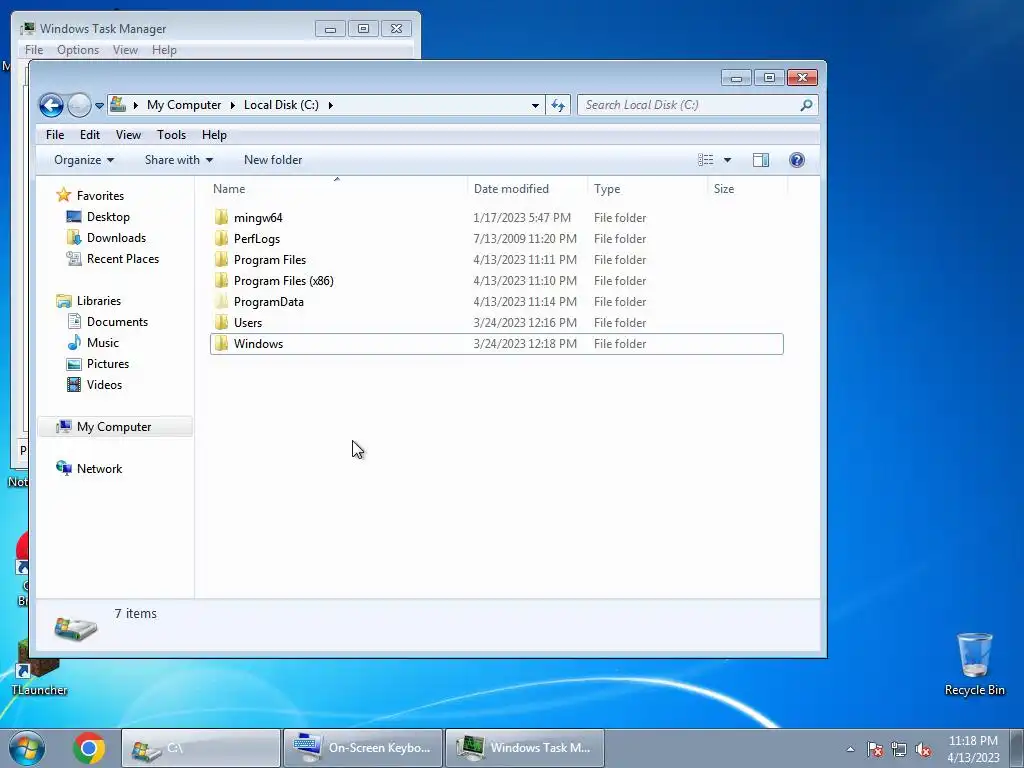Open the View menu in Explorer
Image resolution: width=1024 pixels, height=768 pixels.
coord(128,135)
